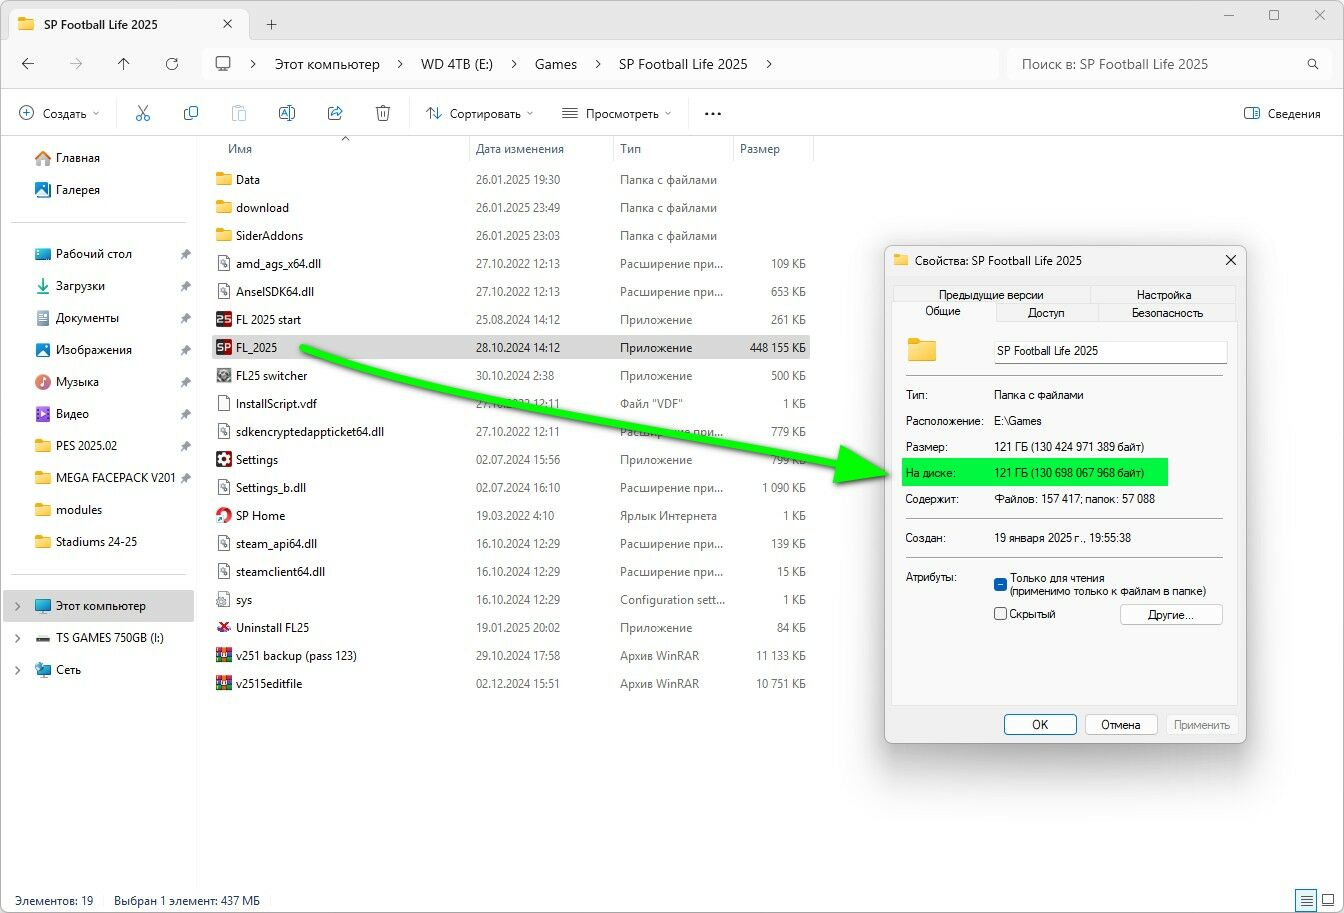Select the 'Общие' tab
Viewport: 1344px width, 913px height.
coord(943,312)
